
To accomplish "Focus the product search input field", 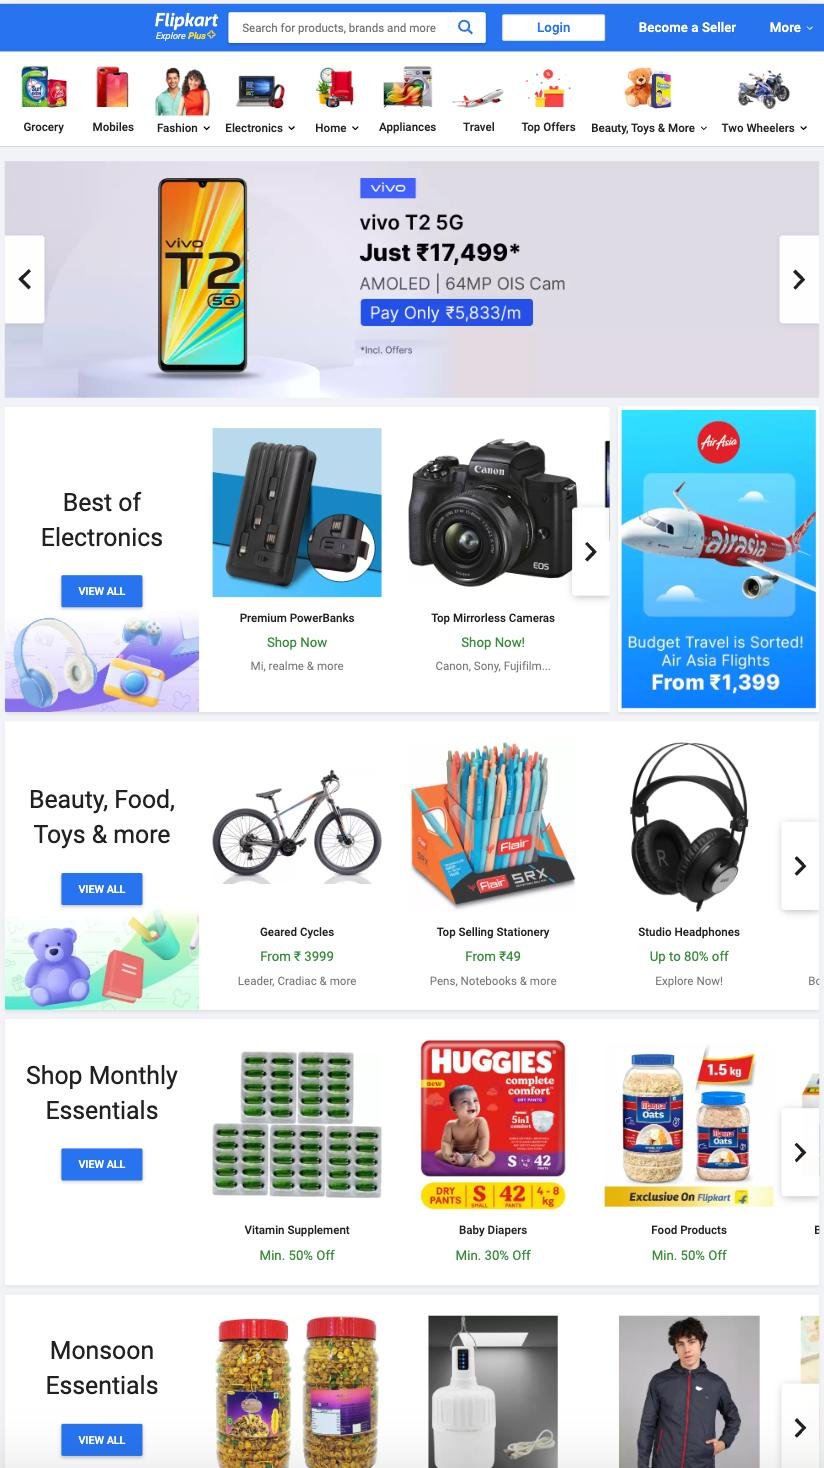I will point(340,27).
